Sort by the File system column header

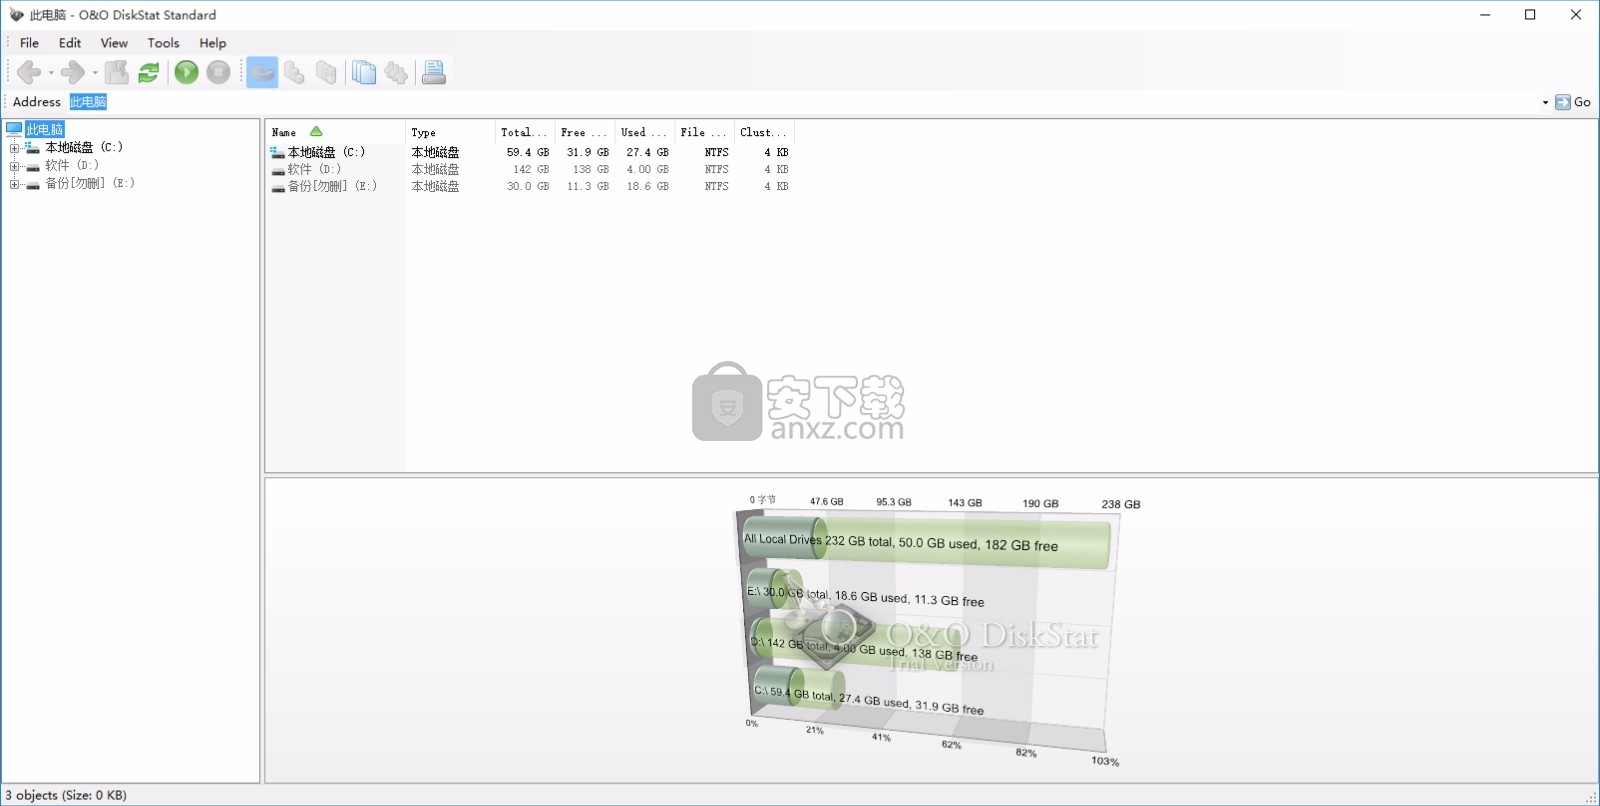click(705, 132)
